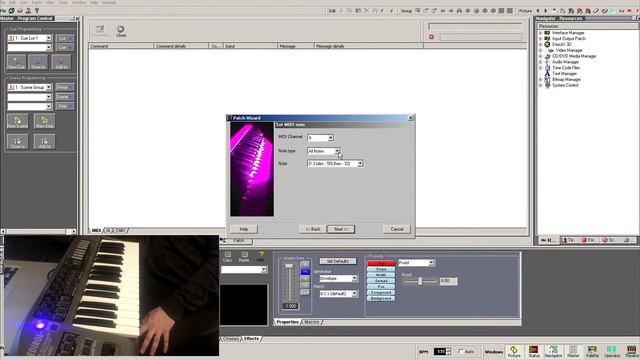Click Add to under Cue Programming
The image size is (640, 360).
coord(62,62)
